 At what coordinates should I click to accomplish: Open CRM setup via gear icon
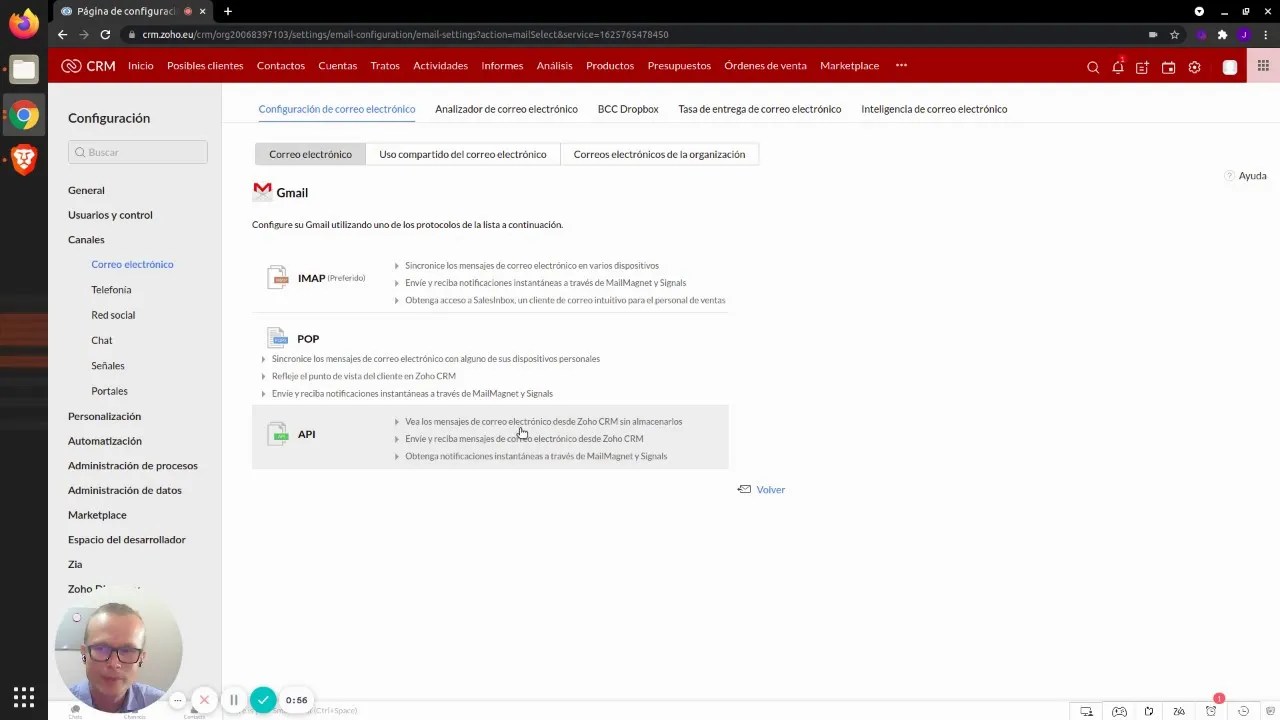click(1194, 67)
